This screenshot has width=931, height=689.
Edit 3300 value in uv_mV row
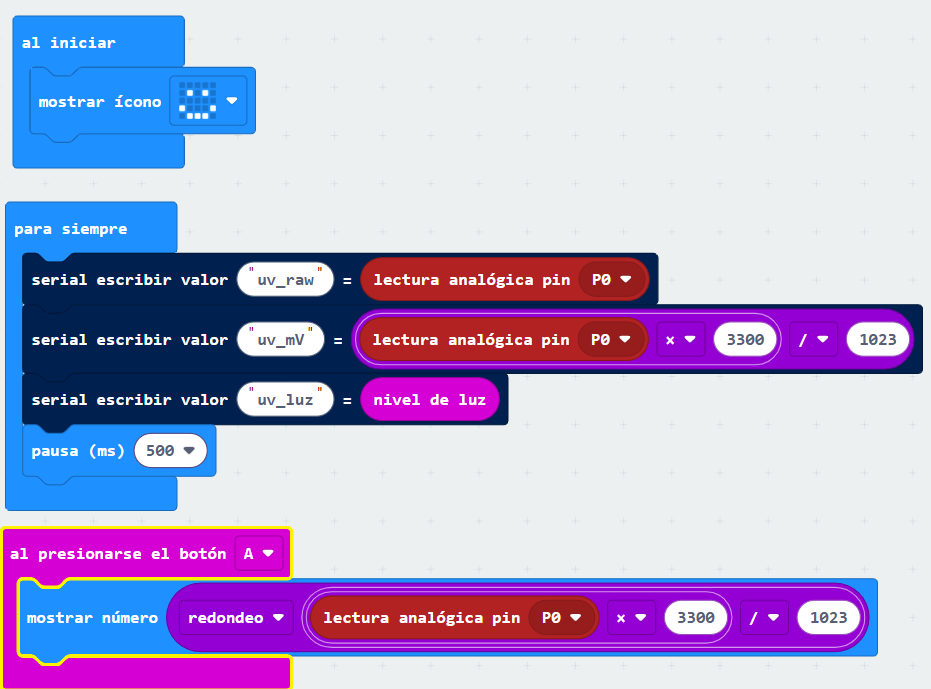pyautogui.click(x=745, y=340)
